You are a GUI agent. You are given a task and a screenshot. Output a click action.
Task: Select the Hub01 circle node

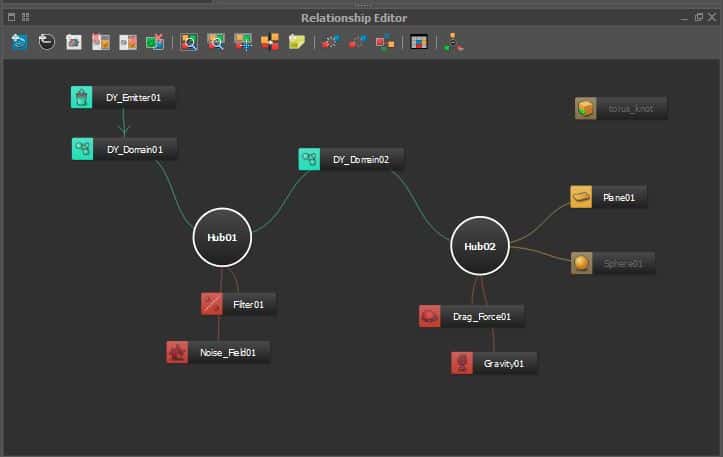(222, 237)
